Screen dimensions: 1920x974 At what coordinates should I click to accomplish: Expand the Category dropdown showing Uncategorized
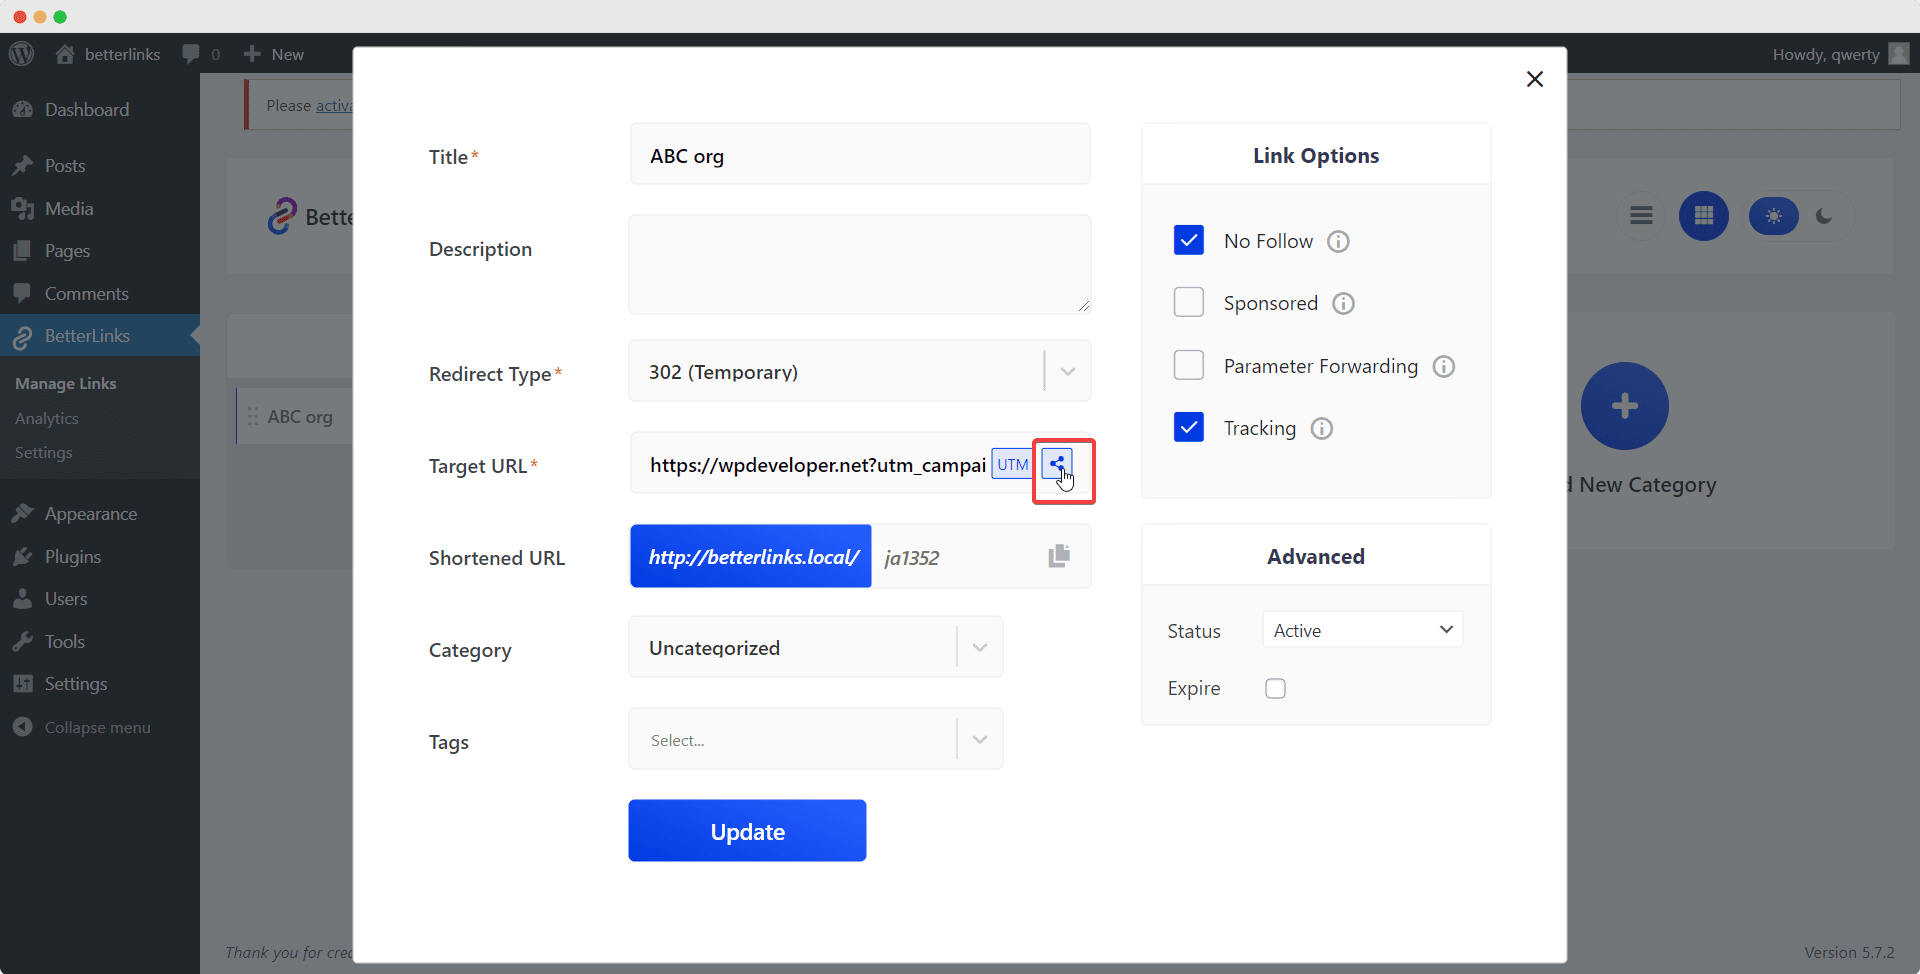[x=978, y=647]
